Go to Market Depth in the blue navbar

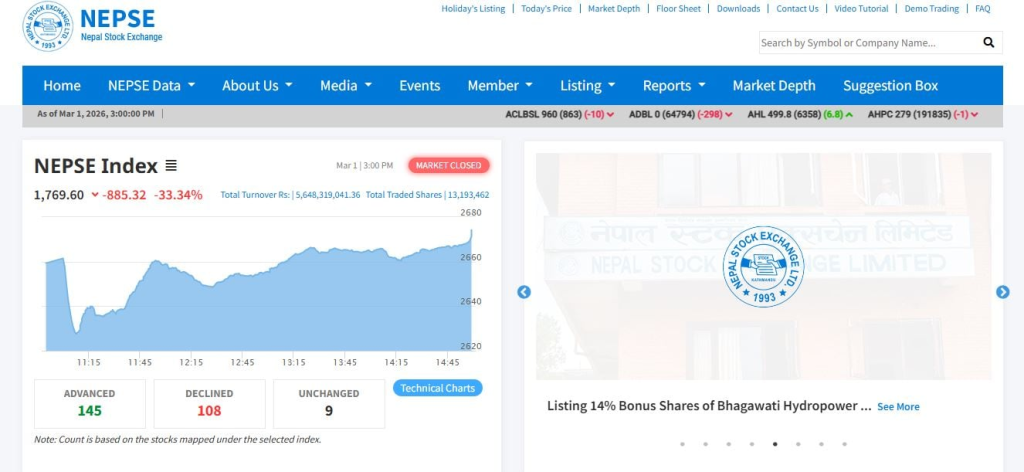[x=774, y=86]
